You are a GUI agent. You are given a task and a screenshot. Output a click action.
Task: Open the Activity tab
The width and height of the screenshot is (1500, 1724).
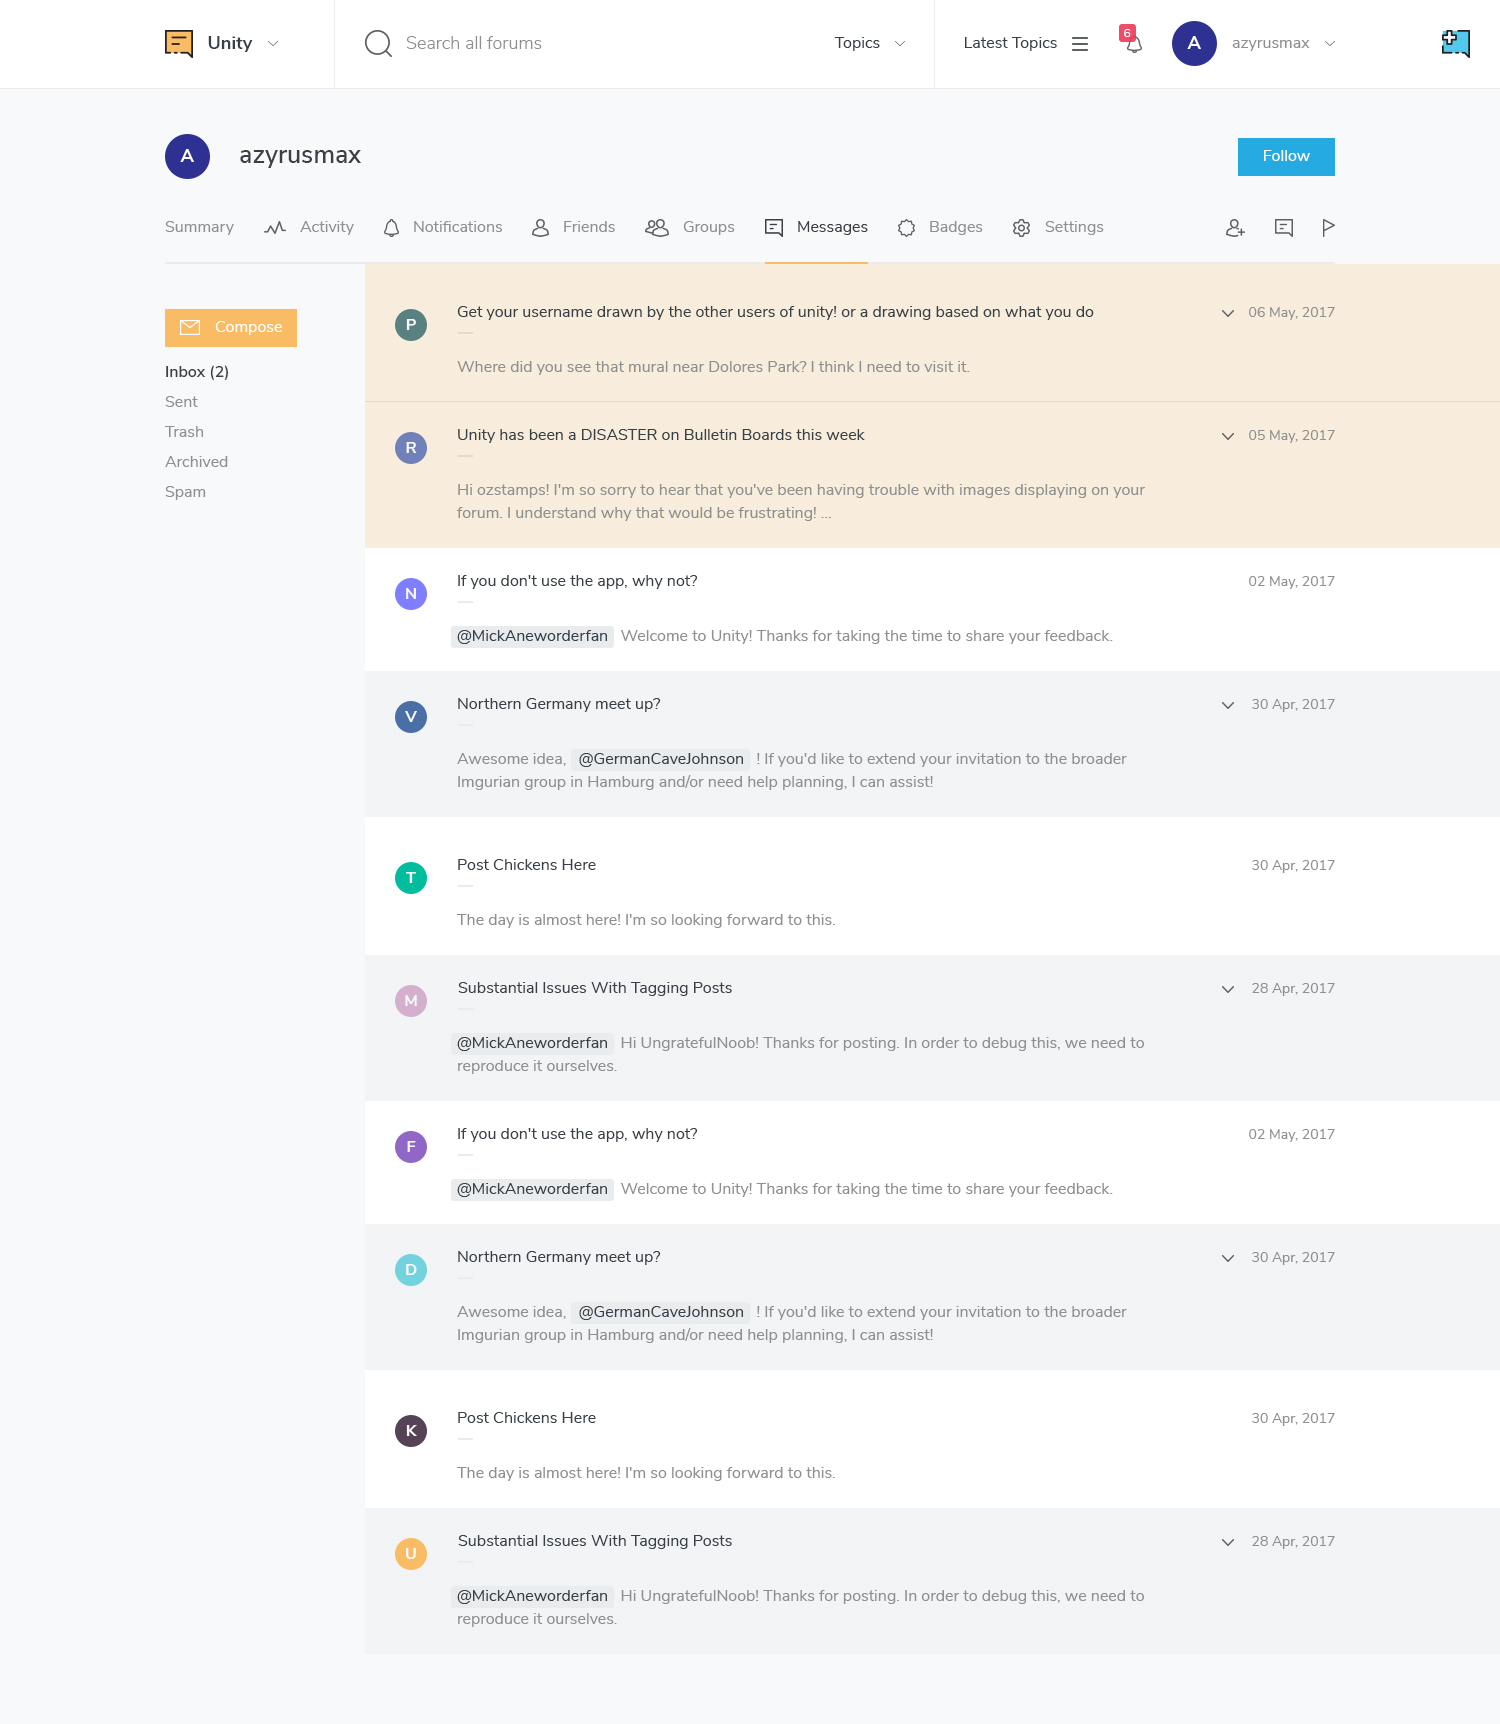coord(309,227)
